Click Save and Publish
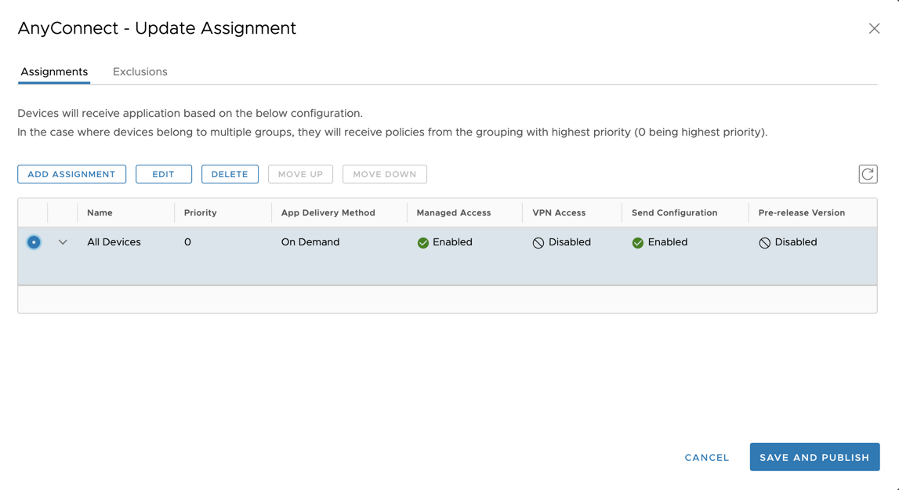Screen dimensions: 899x491 pyautogui.click(x=814, y=457)
